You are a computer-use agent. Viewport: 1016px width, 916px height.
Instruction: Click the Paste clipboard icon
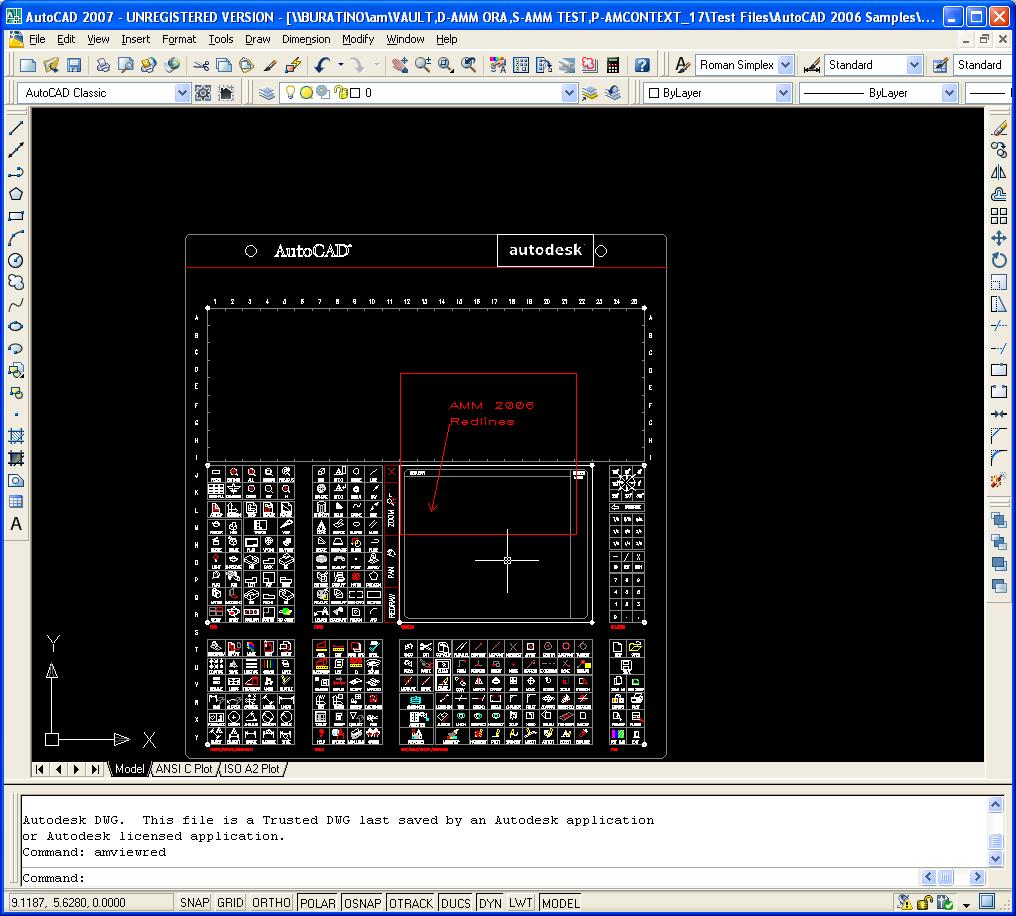246,65
